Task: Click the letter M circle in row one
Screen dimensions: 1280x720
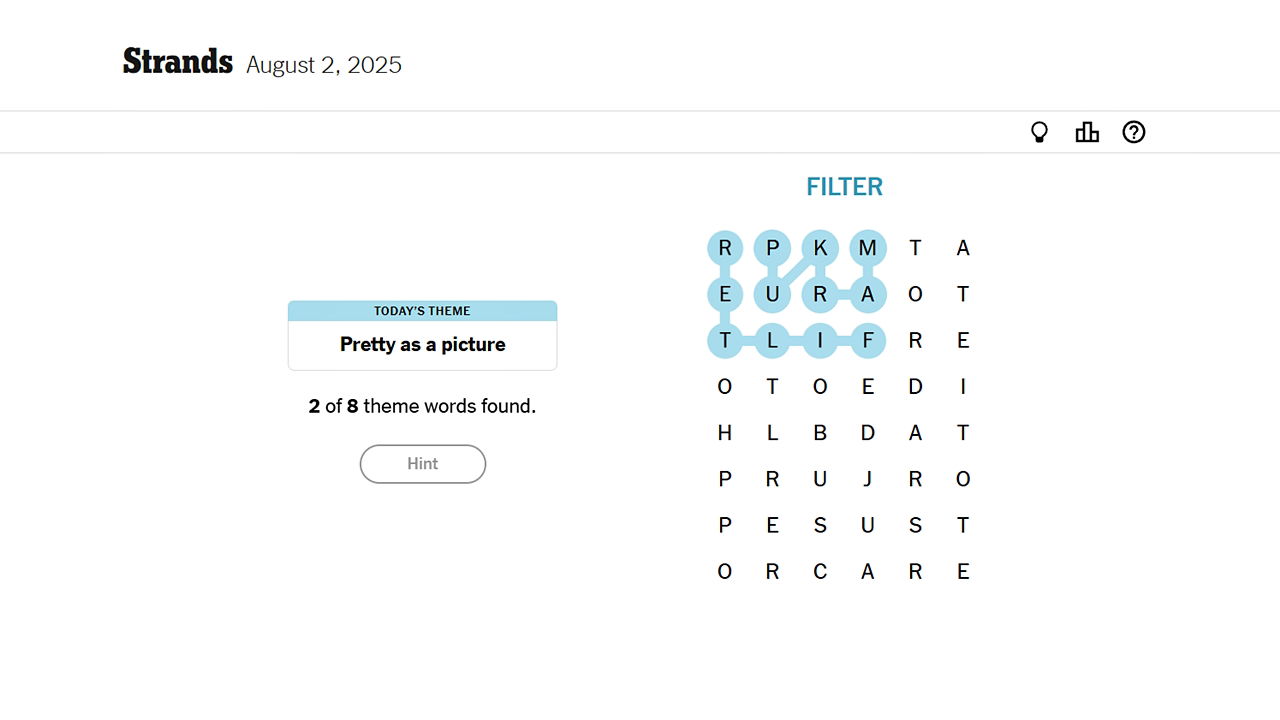Action: [868, 248]
